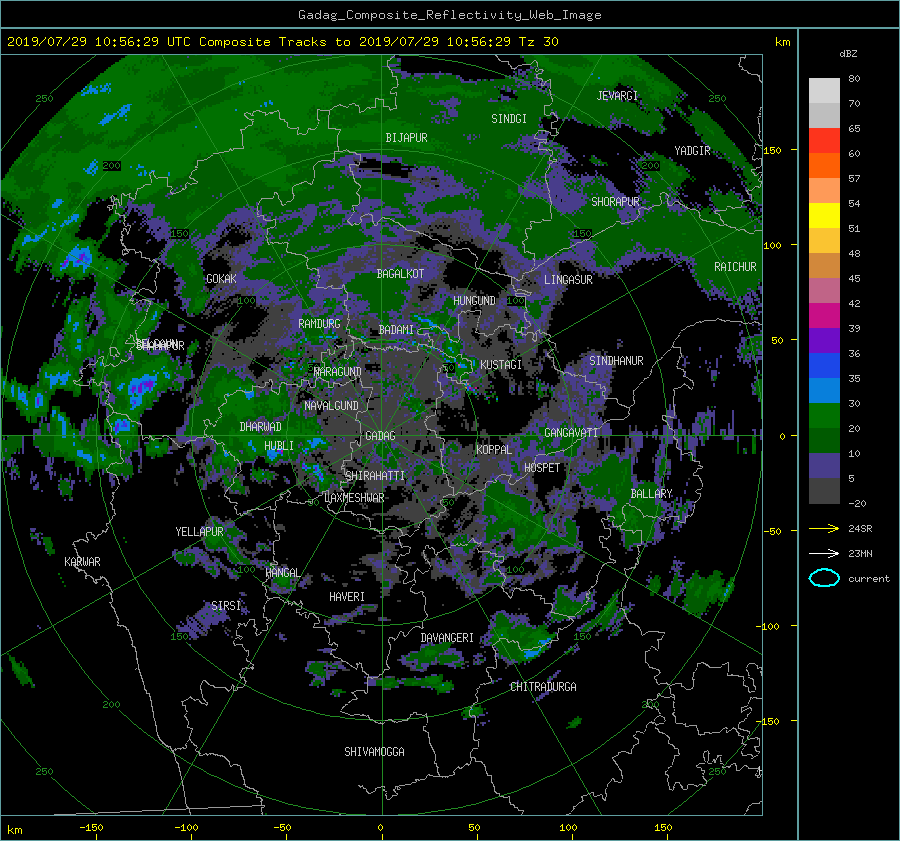
Task: Click the RAICHUR city label
Action: click(735, 267)
